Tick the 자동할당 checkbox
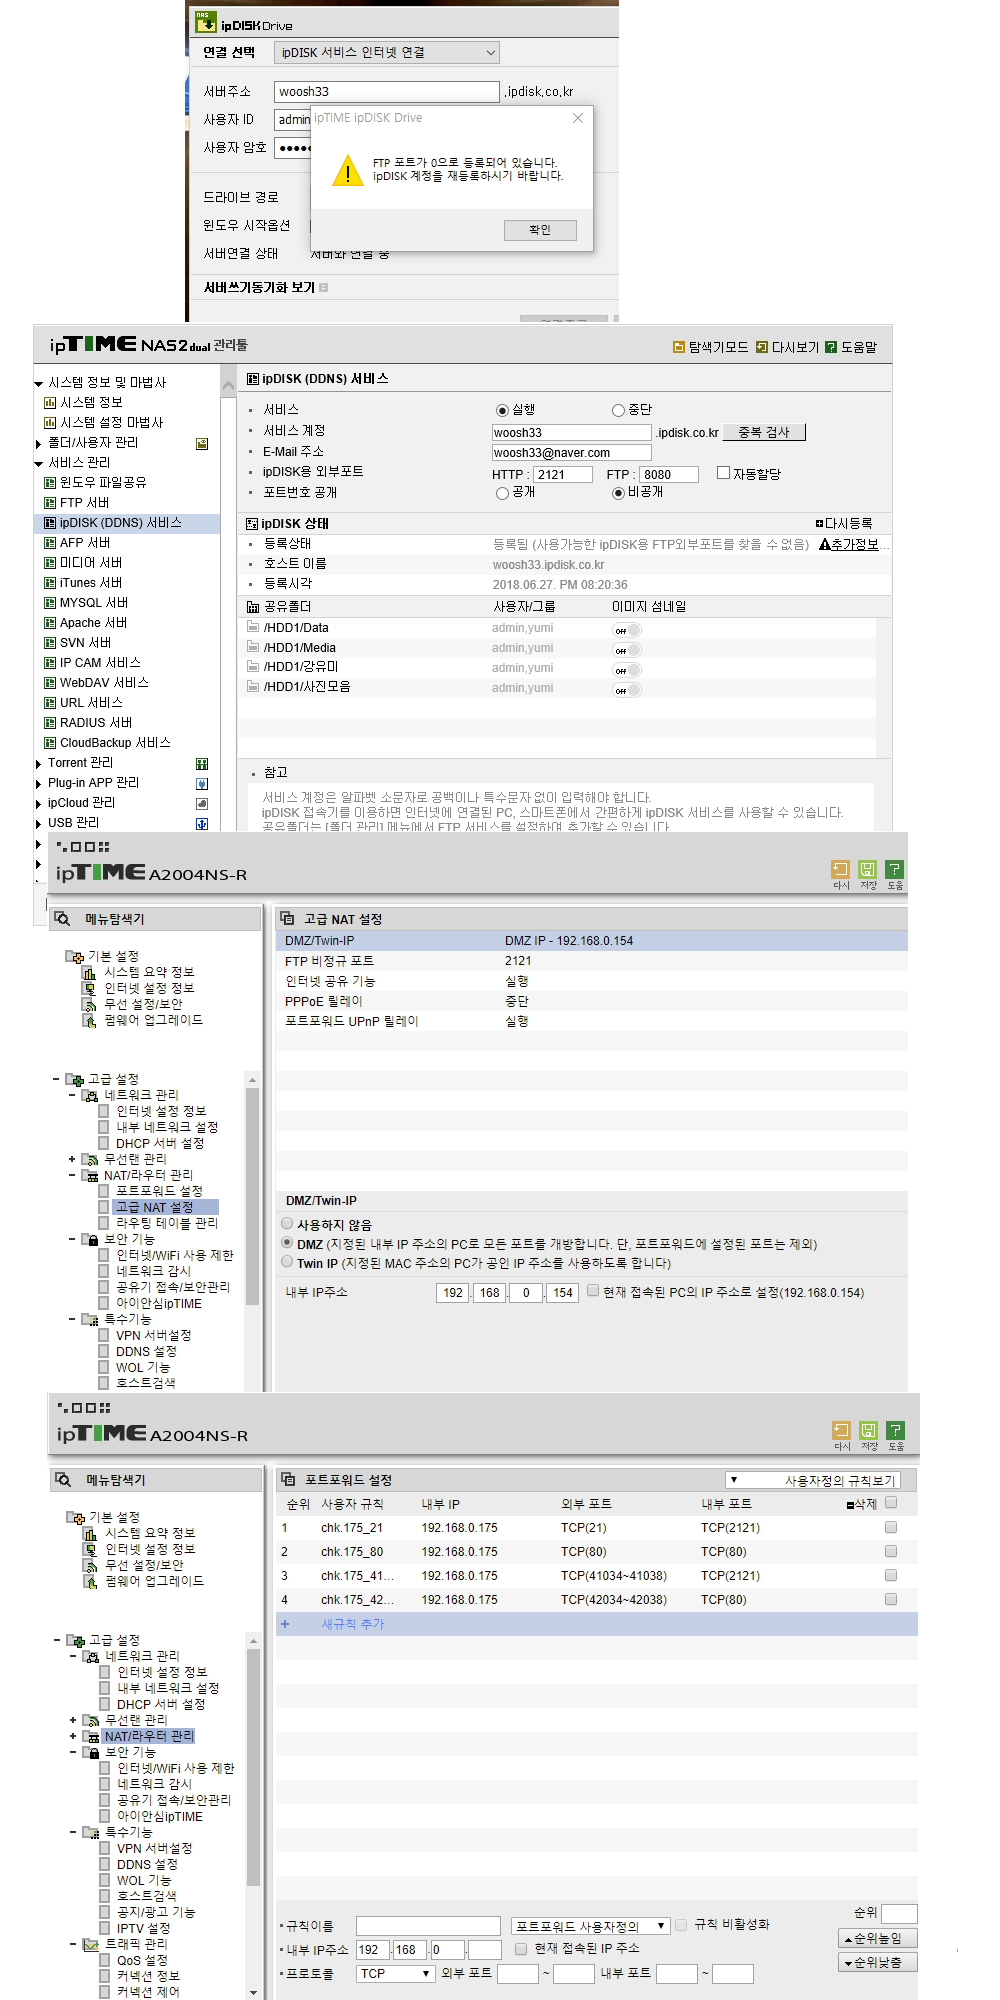The width and height of the screenshot is (1000, 2000). tap(723, 473)
